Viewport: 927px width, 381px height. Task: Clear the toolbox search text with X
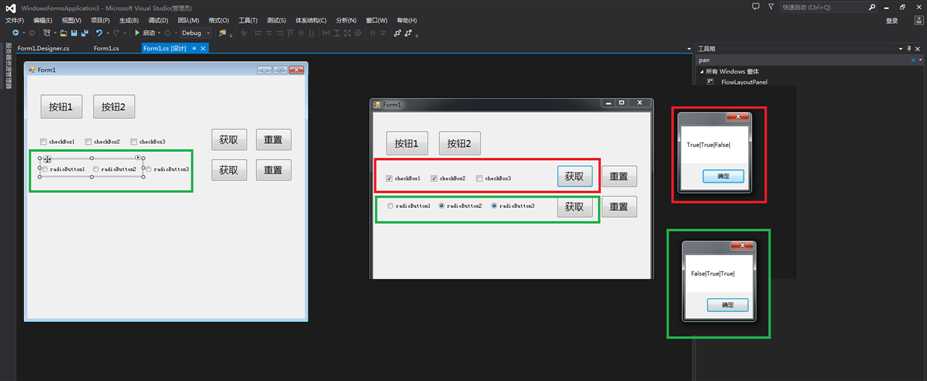[x=913, y=60]
